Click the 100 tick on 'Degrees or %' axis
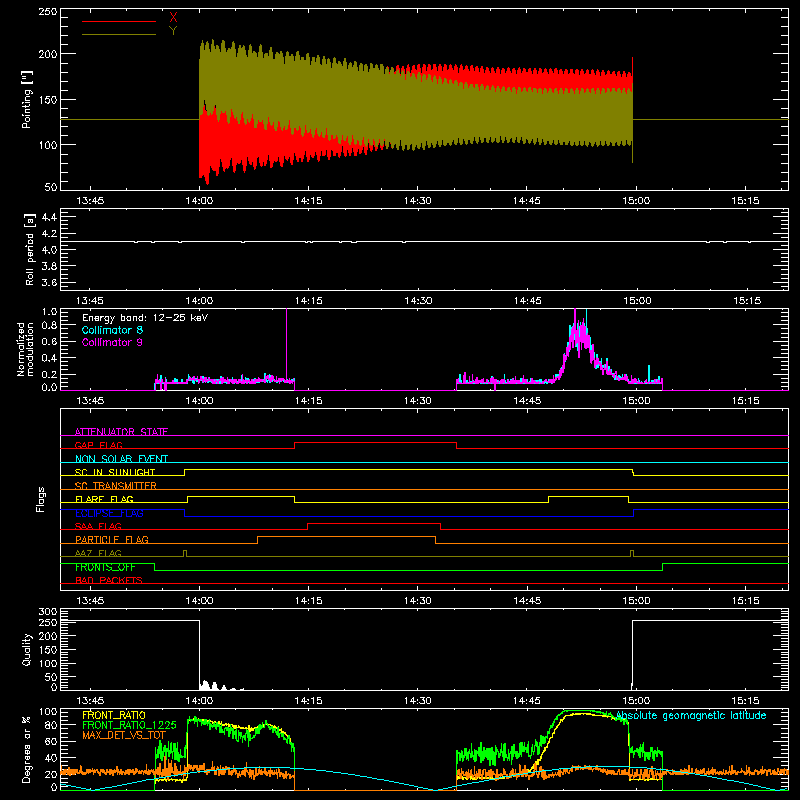800x800 pixels. click(48, 712)
